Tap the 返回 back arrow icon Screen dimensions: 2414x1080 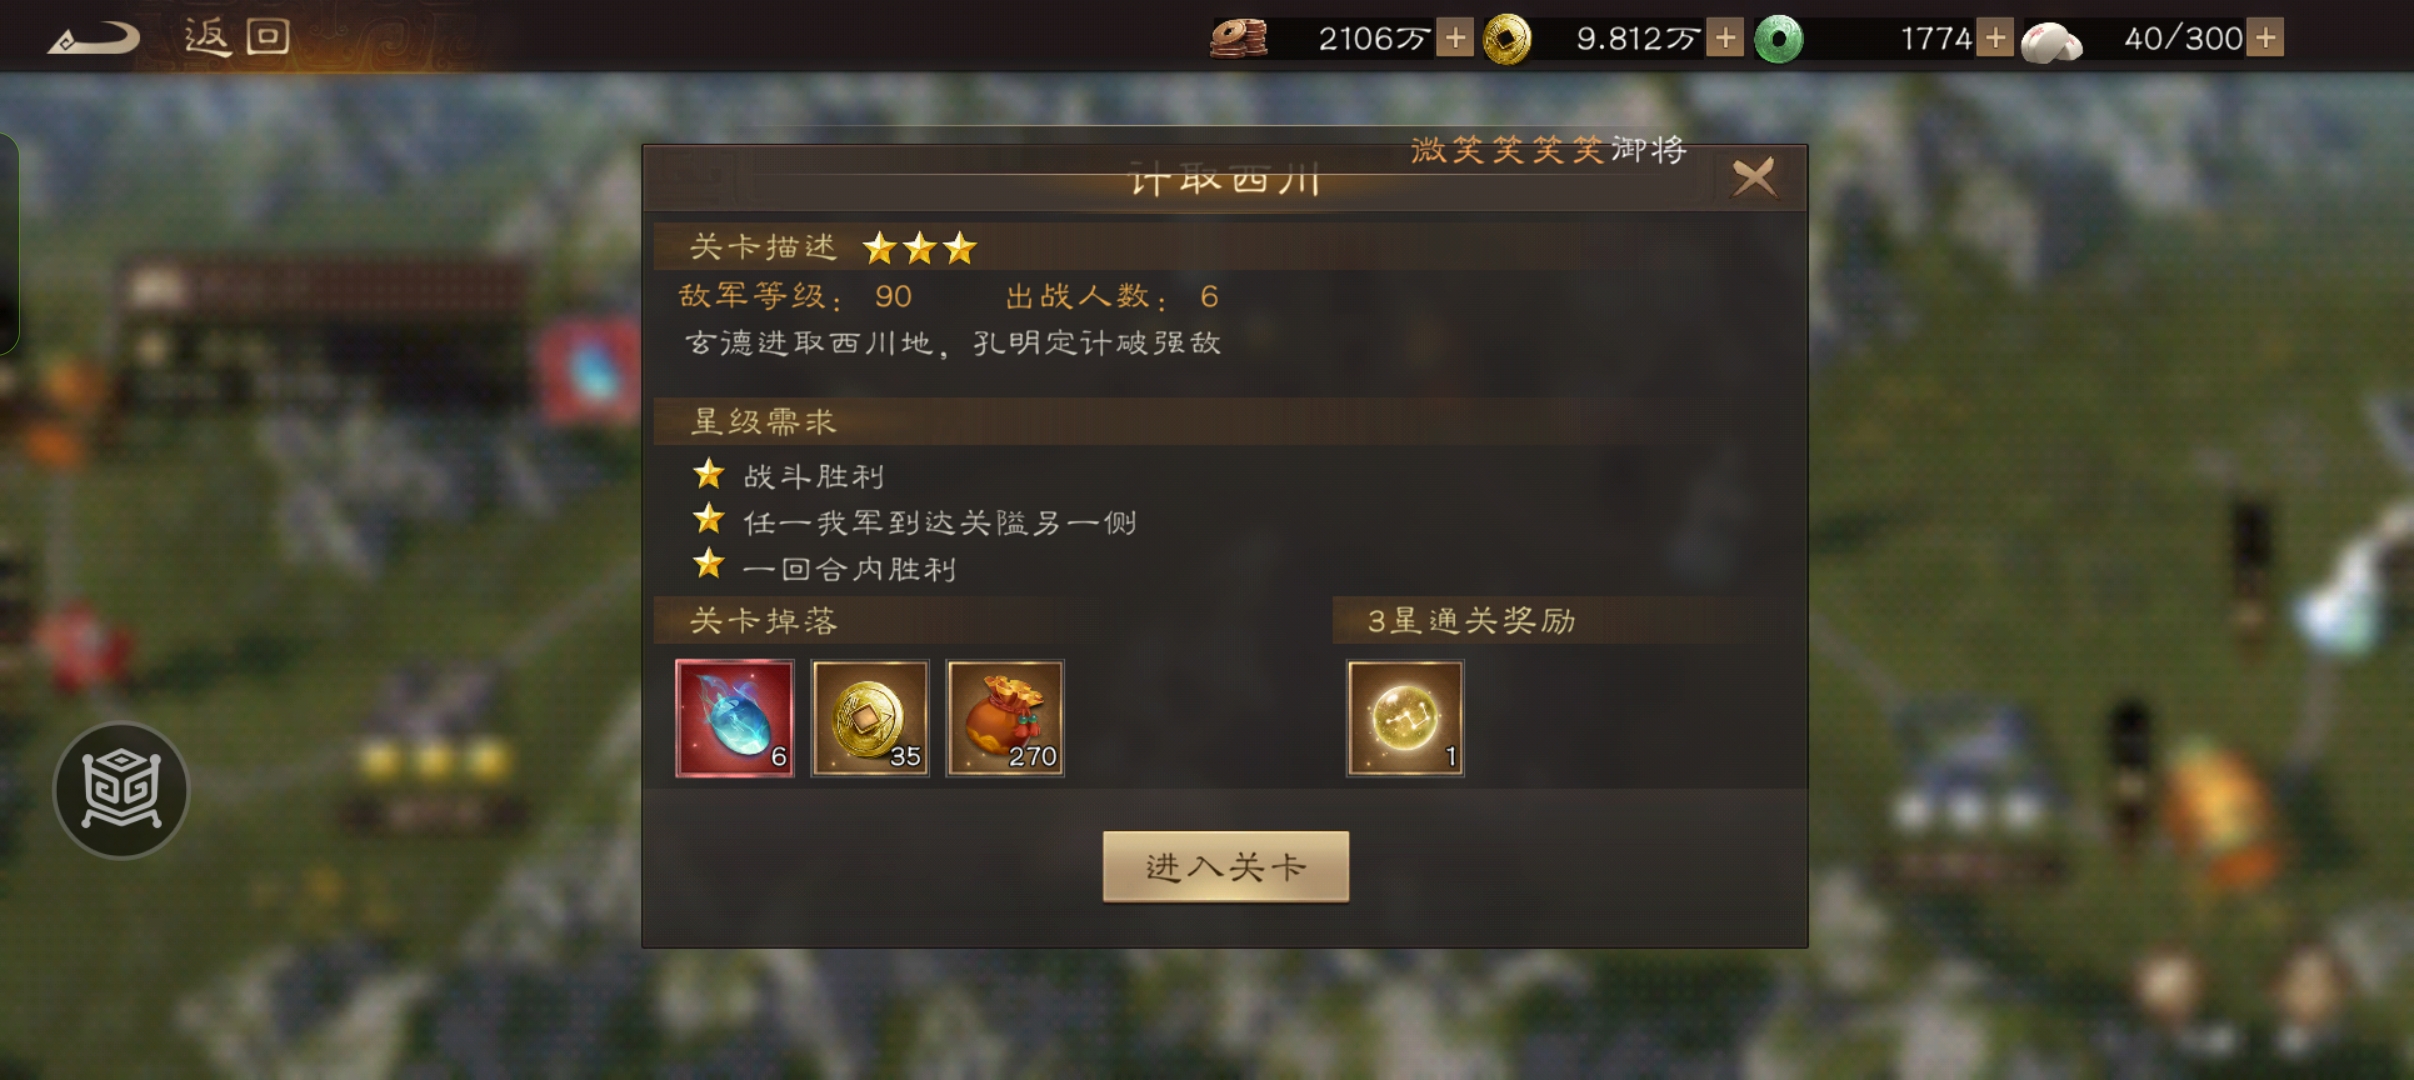tap(95, 38)
